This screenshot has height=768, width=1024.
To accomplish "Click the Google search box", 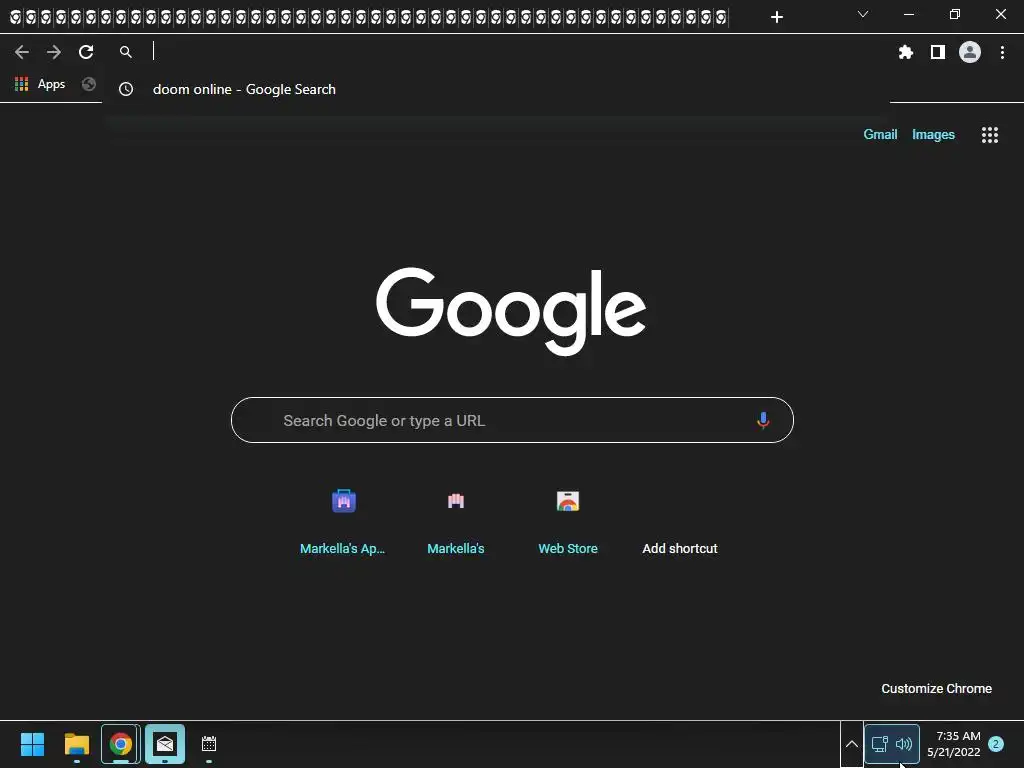I will [x=512, y=420].
